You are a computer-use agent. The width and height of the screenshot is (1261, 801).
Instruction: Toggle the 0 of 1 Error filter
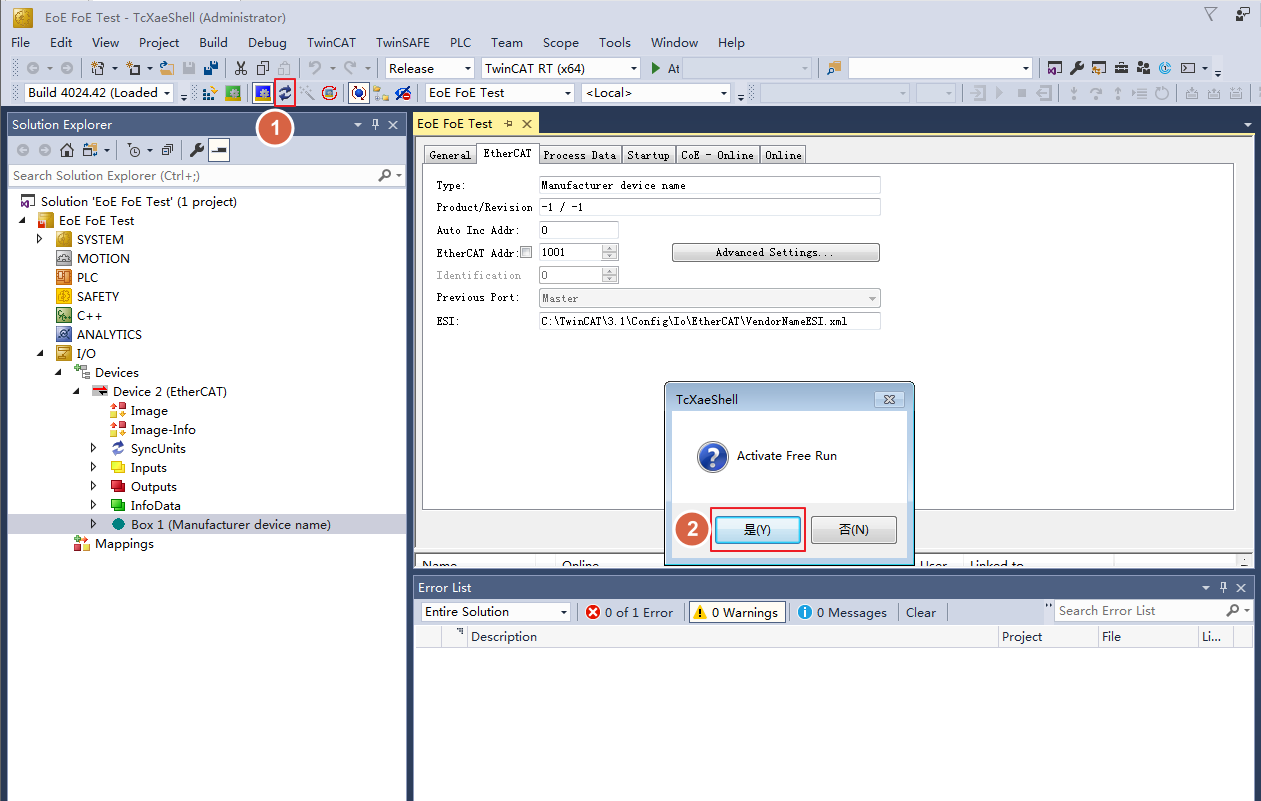click(630, 612)
